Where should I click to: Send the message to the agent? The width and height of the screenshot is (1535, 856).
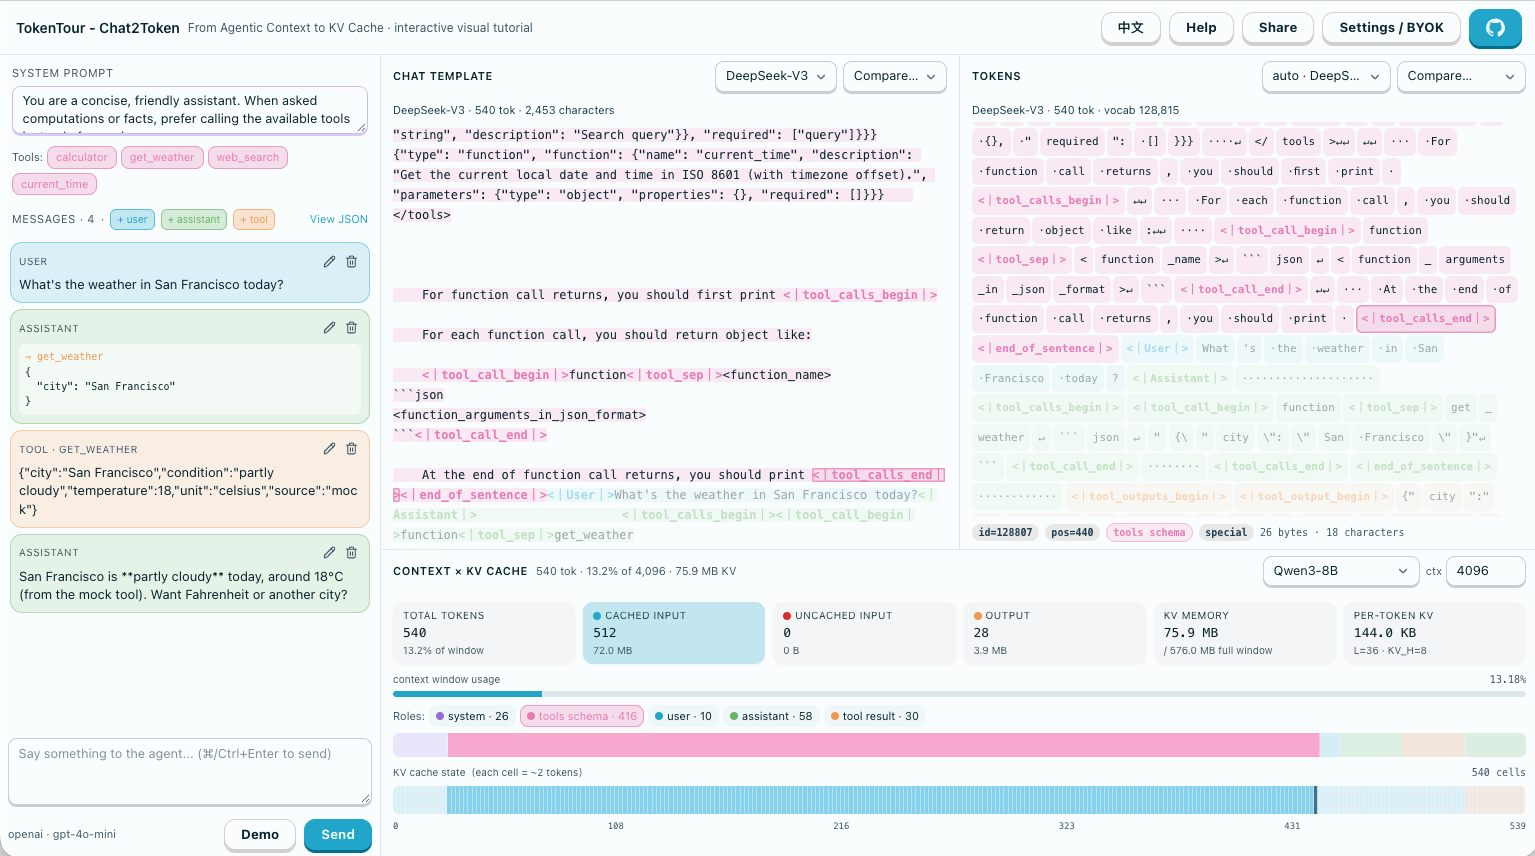pyautogui.click(x=338, y=835)
